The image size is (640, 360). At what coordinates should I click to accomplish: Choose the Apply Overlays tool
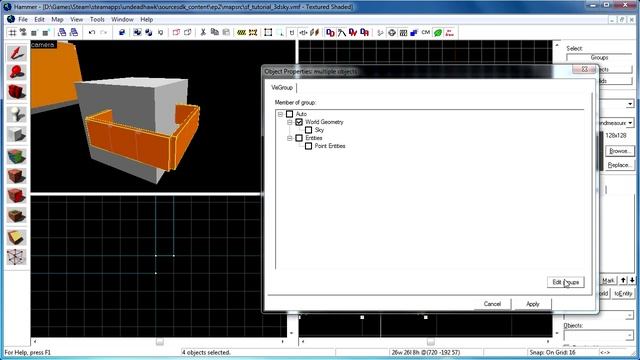16,215
